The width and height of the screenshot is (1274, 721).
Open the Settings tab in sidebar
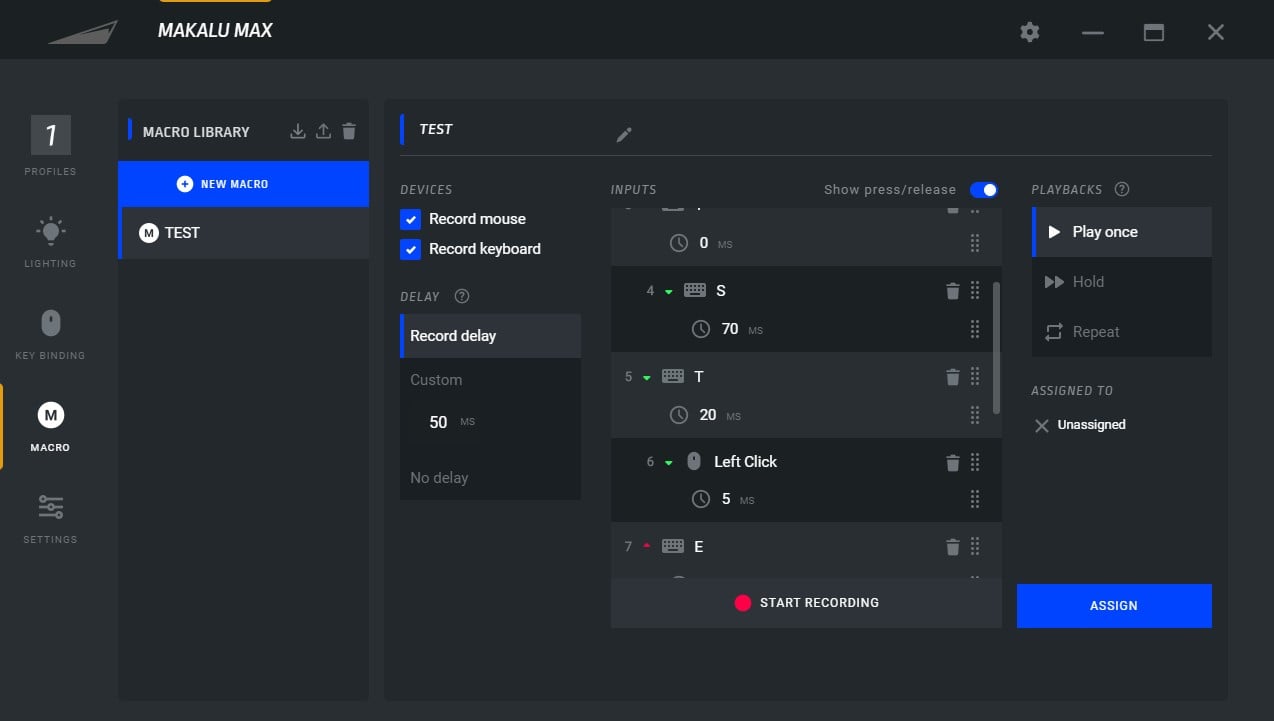click(x=50, y=518)
